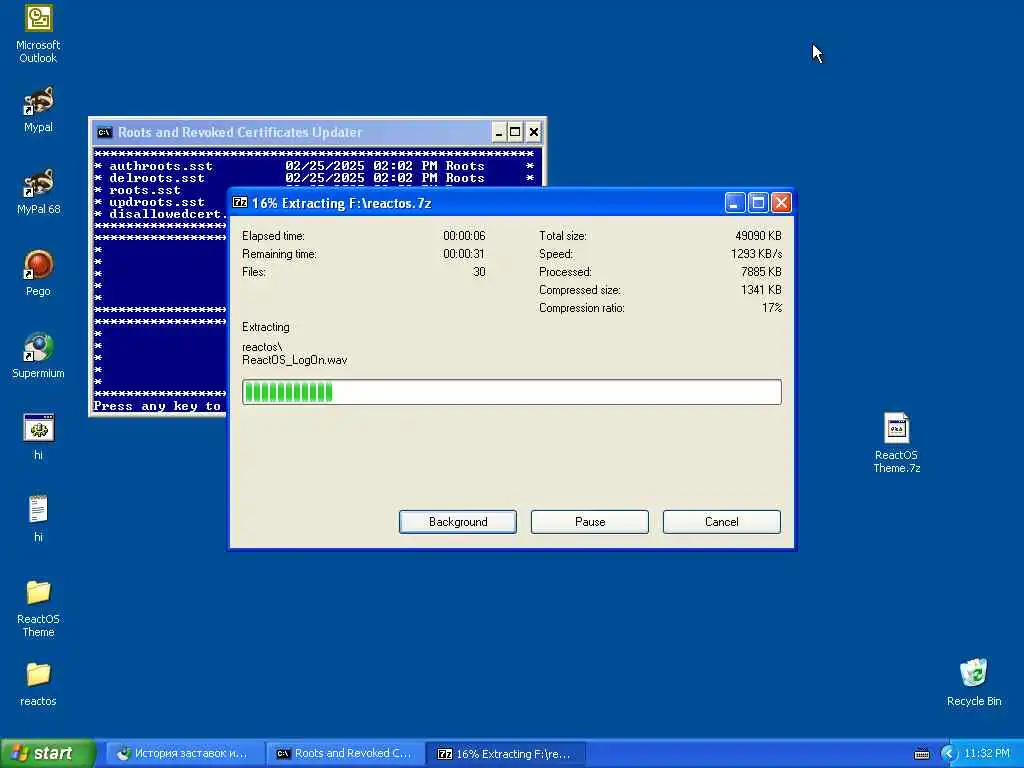Screen dimensions: 1024x768
Task: Open the Mypal desktop shortcut
Action: pyautogui.click(x=38, y=109)
